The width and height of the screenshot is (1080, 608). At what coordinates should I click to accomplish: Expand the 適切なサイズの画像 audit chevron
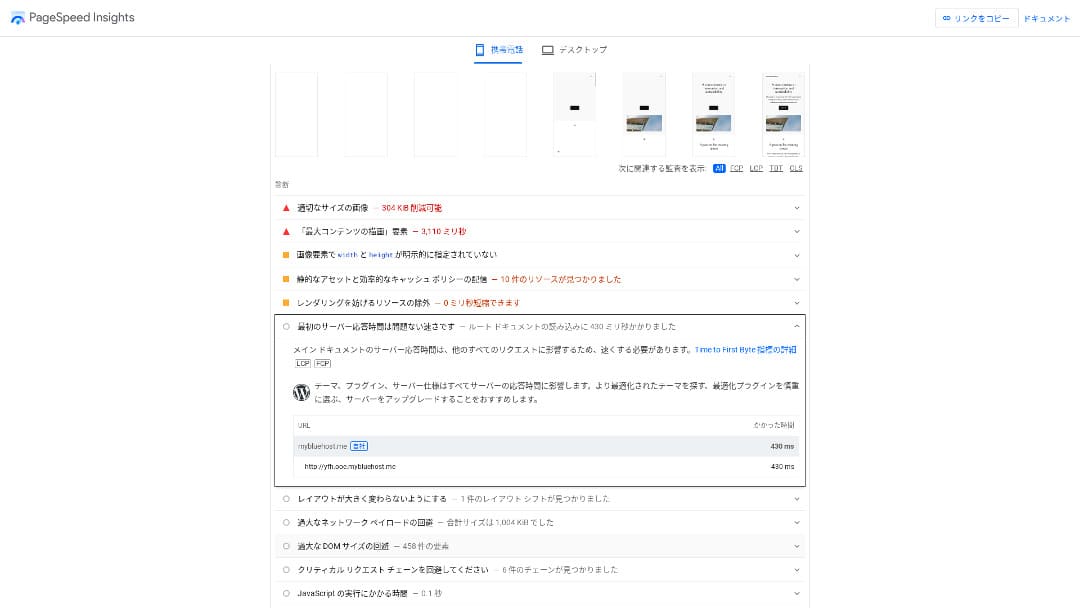coord(797,208)
